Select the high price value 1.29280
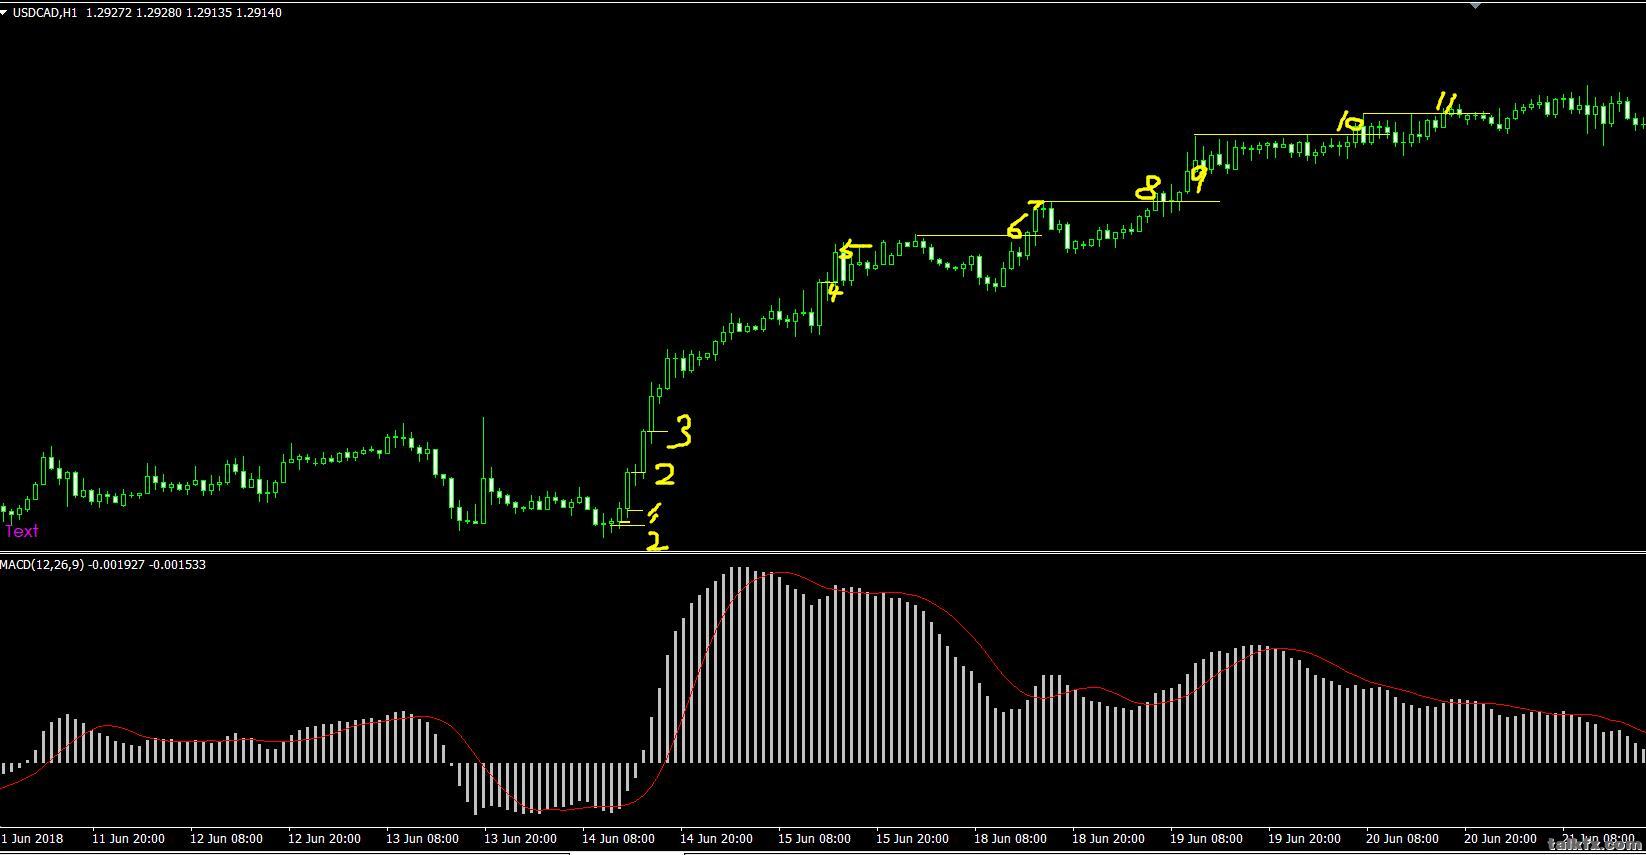1646x855 pixels. (x=159, y=13)
